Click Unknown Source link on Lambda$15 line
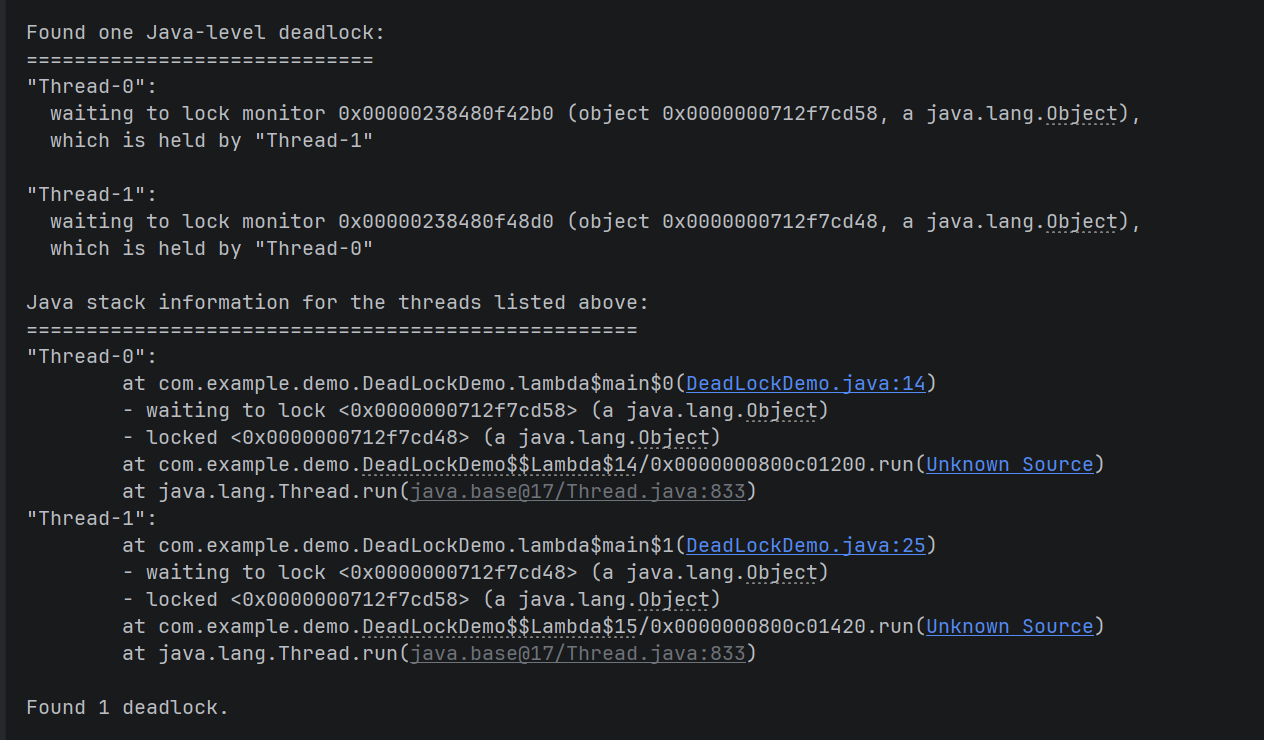 (1010, 626)
